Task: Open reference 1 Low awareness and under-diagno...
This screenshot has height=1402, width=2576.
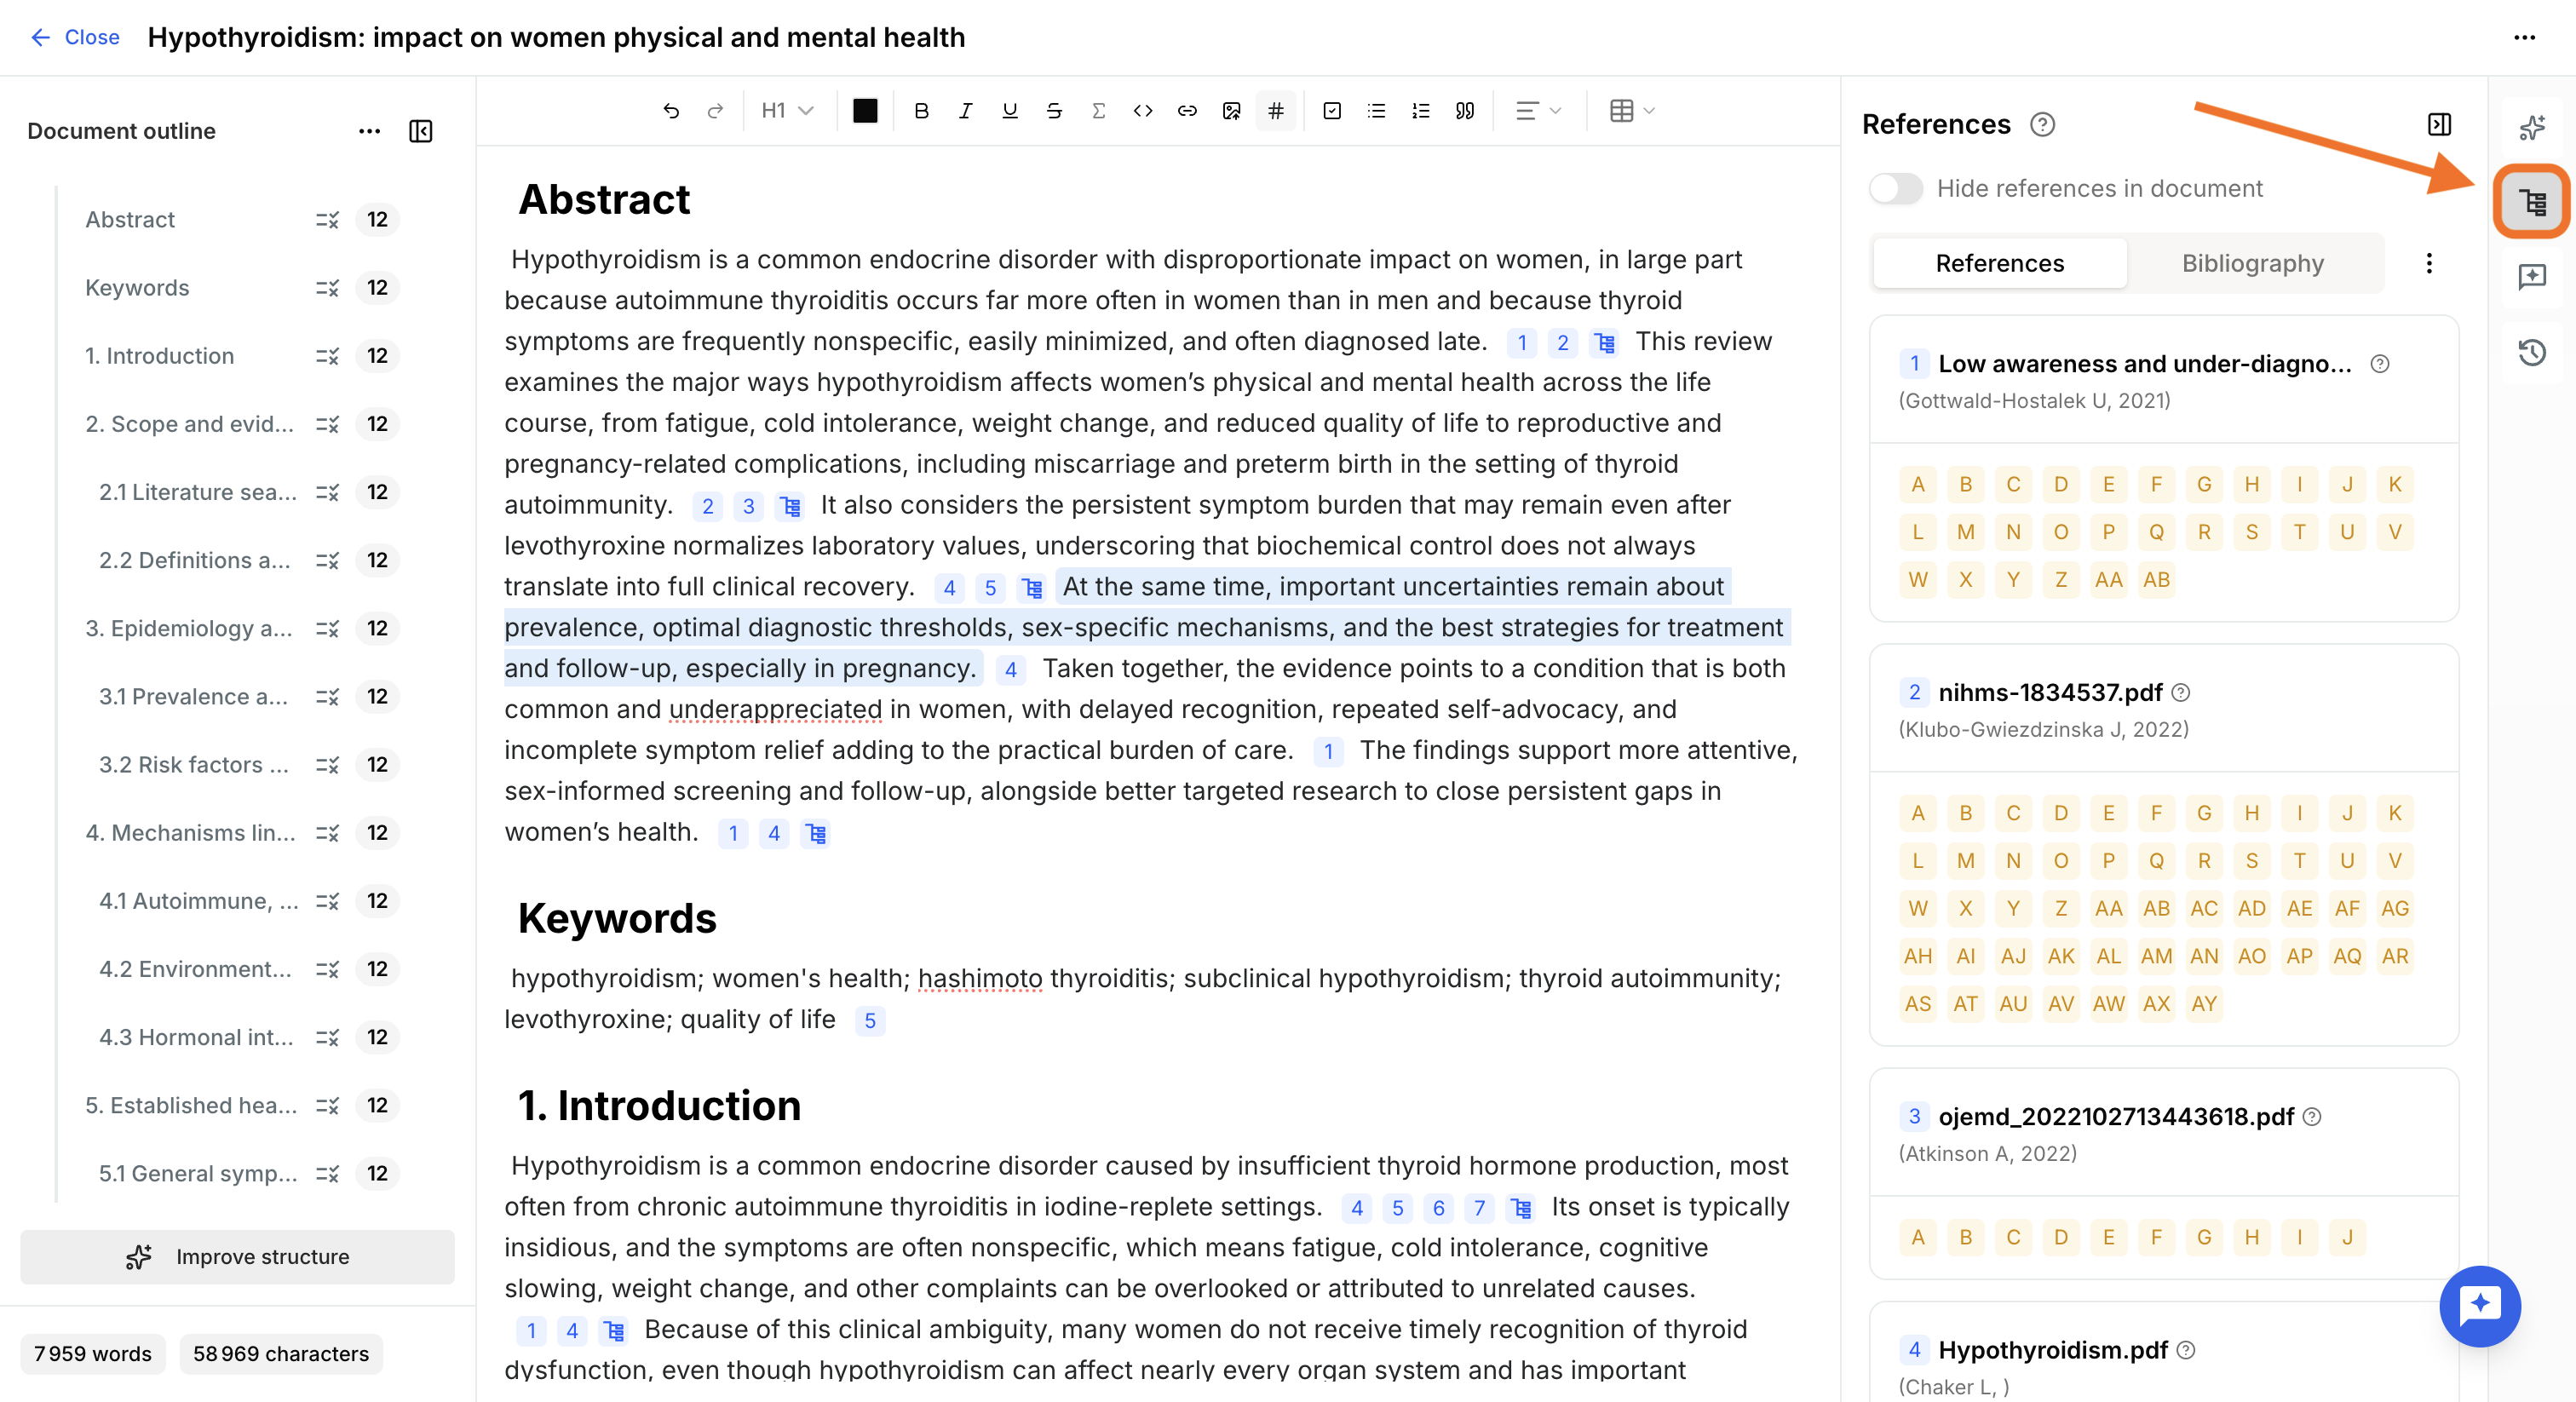Action: point(2145,364)
